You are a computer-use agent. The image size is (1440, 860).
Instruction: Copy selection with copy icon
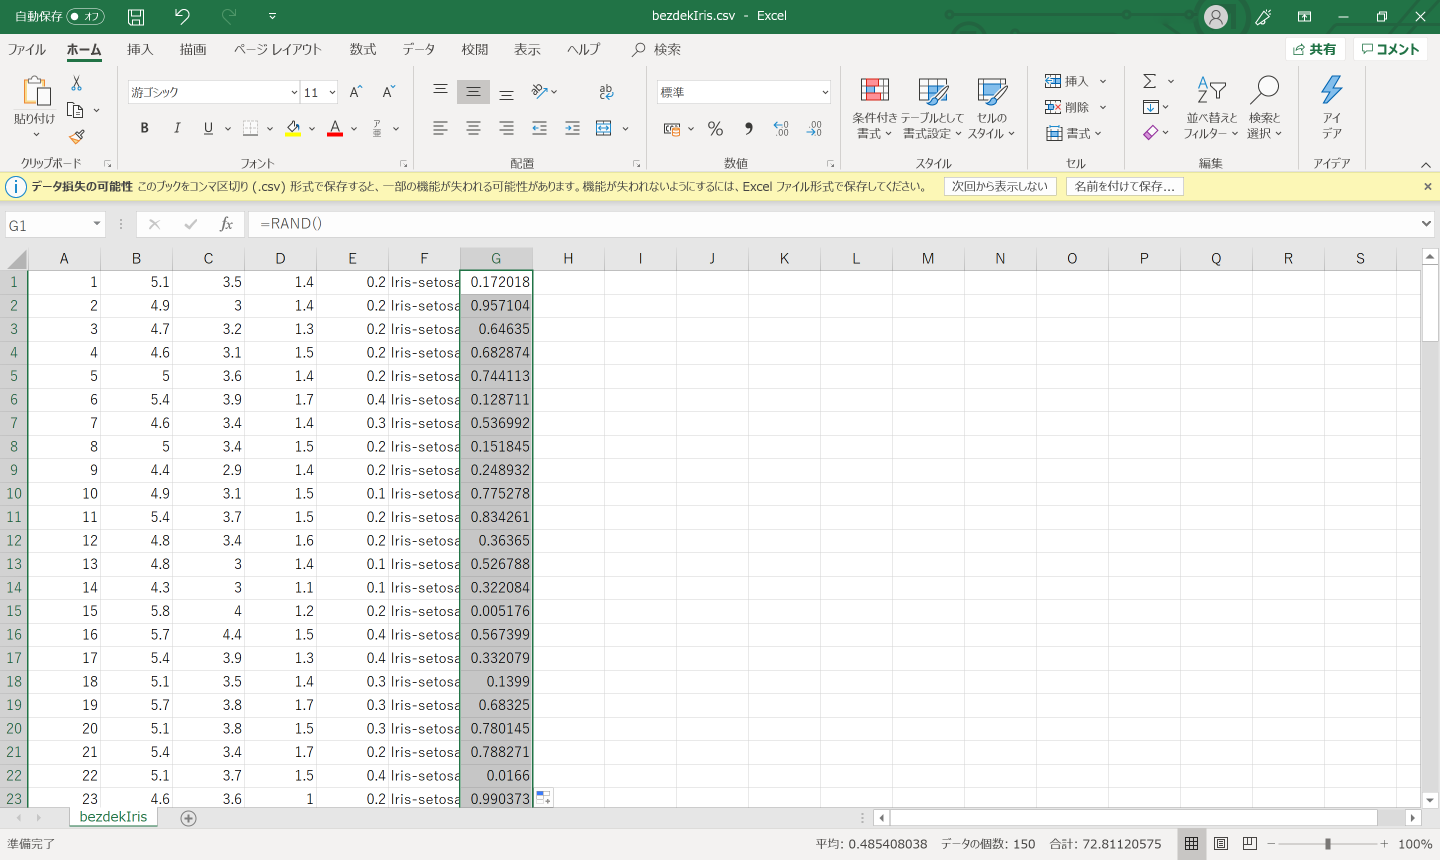point(75,110)
